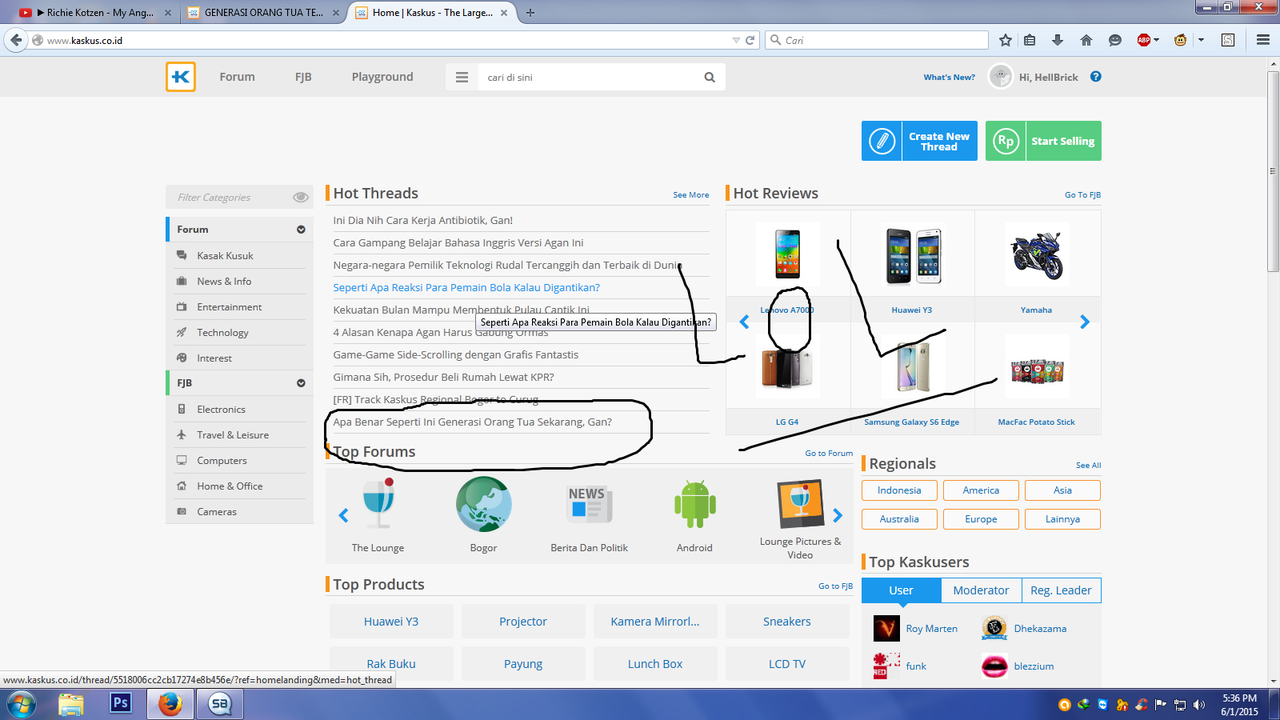The width and height of the screenshot is (1280, 720).
Task: Open Windows Start menu orb
Action: point(20,703)
